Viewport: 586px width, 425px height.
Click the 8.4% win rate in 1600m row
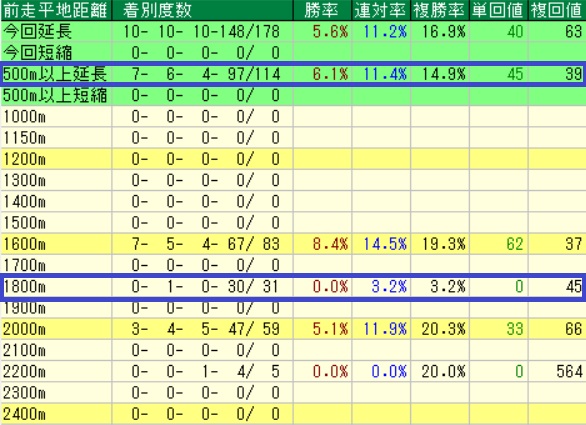tap(330, 244)
